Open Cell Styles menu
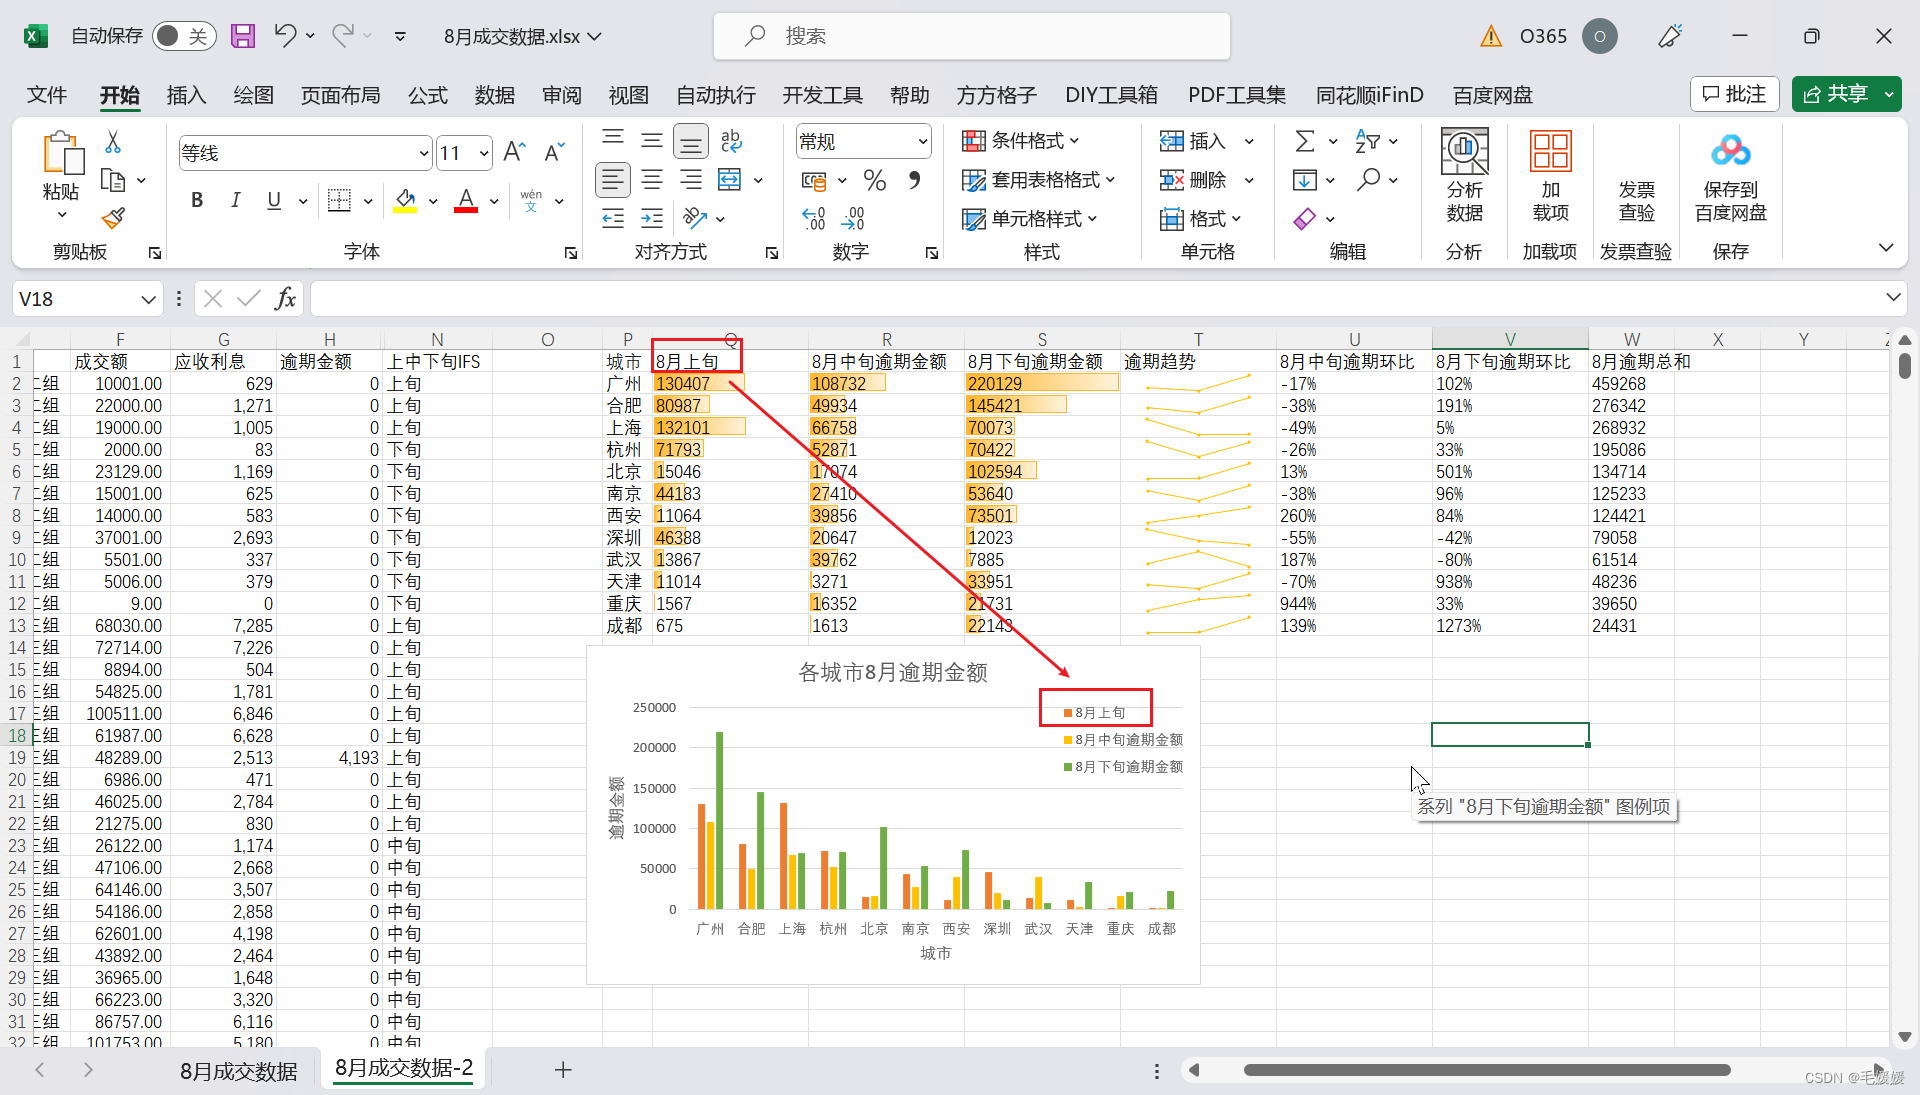 point(1029,219)
